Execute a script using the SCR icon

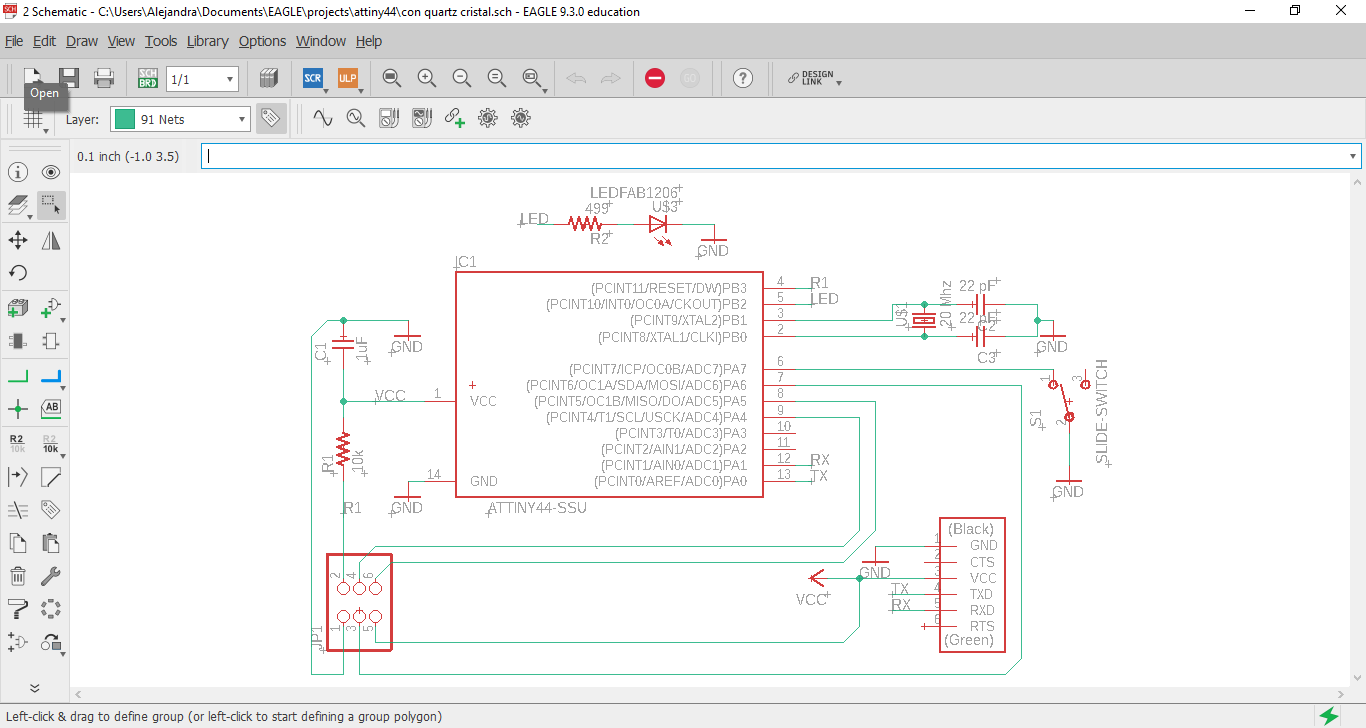[x=312, y=77]
